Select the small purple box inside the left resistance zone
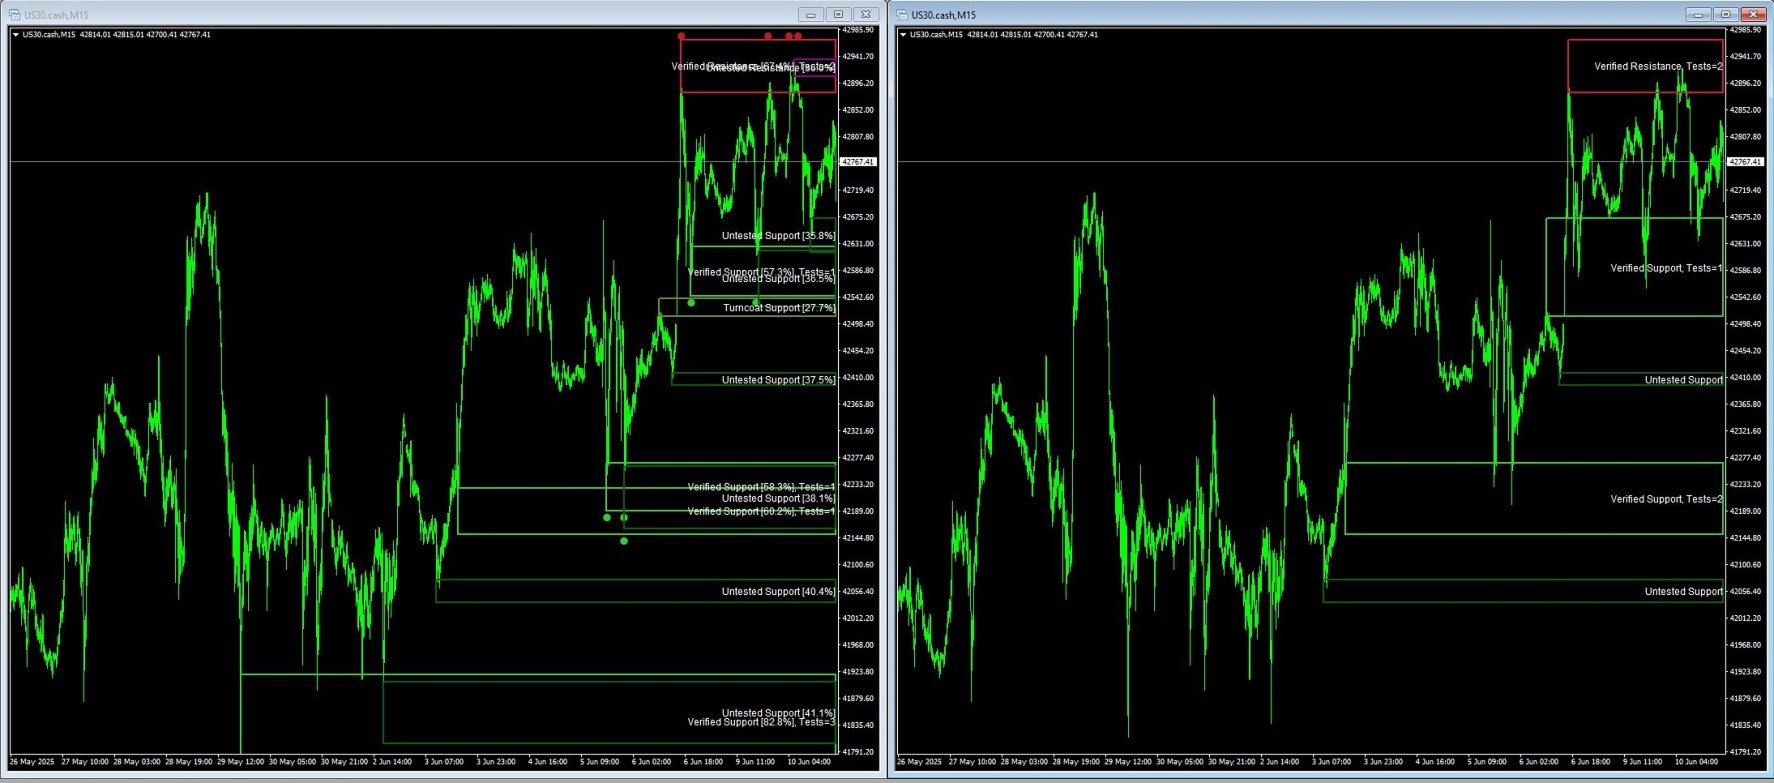Image resolution: width=1774 pixels, height=783 pixels. (816, 66)
